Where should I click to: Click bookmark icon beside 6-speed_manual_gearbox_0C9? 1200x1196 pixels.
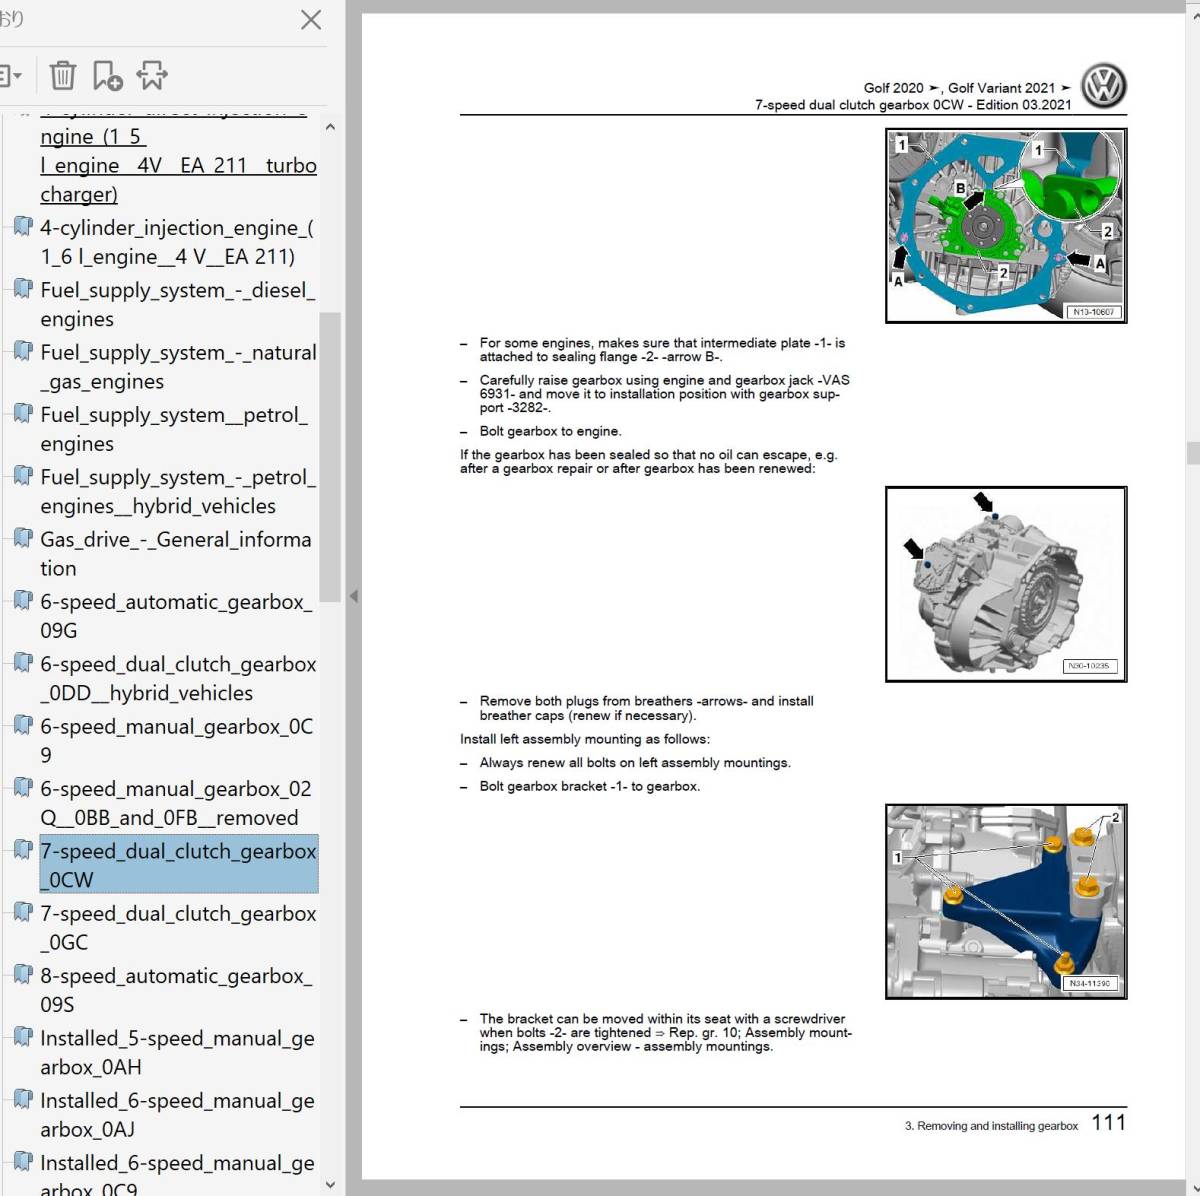tap(22, 726)
